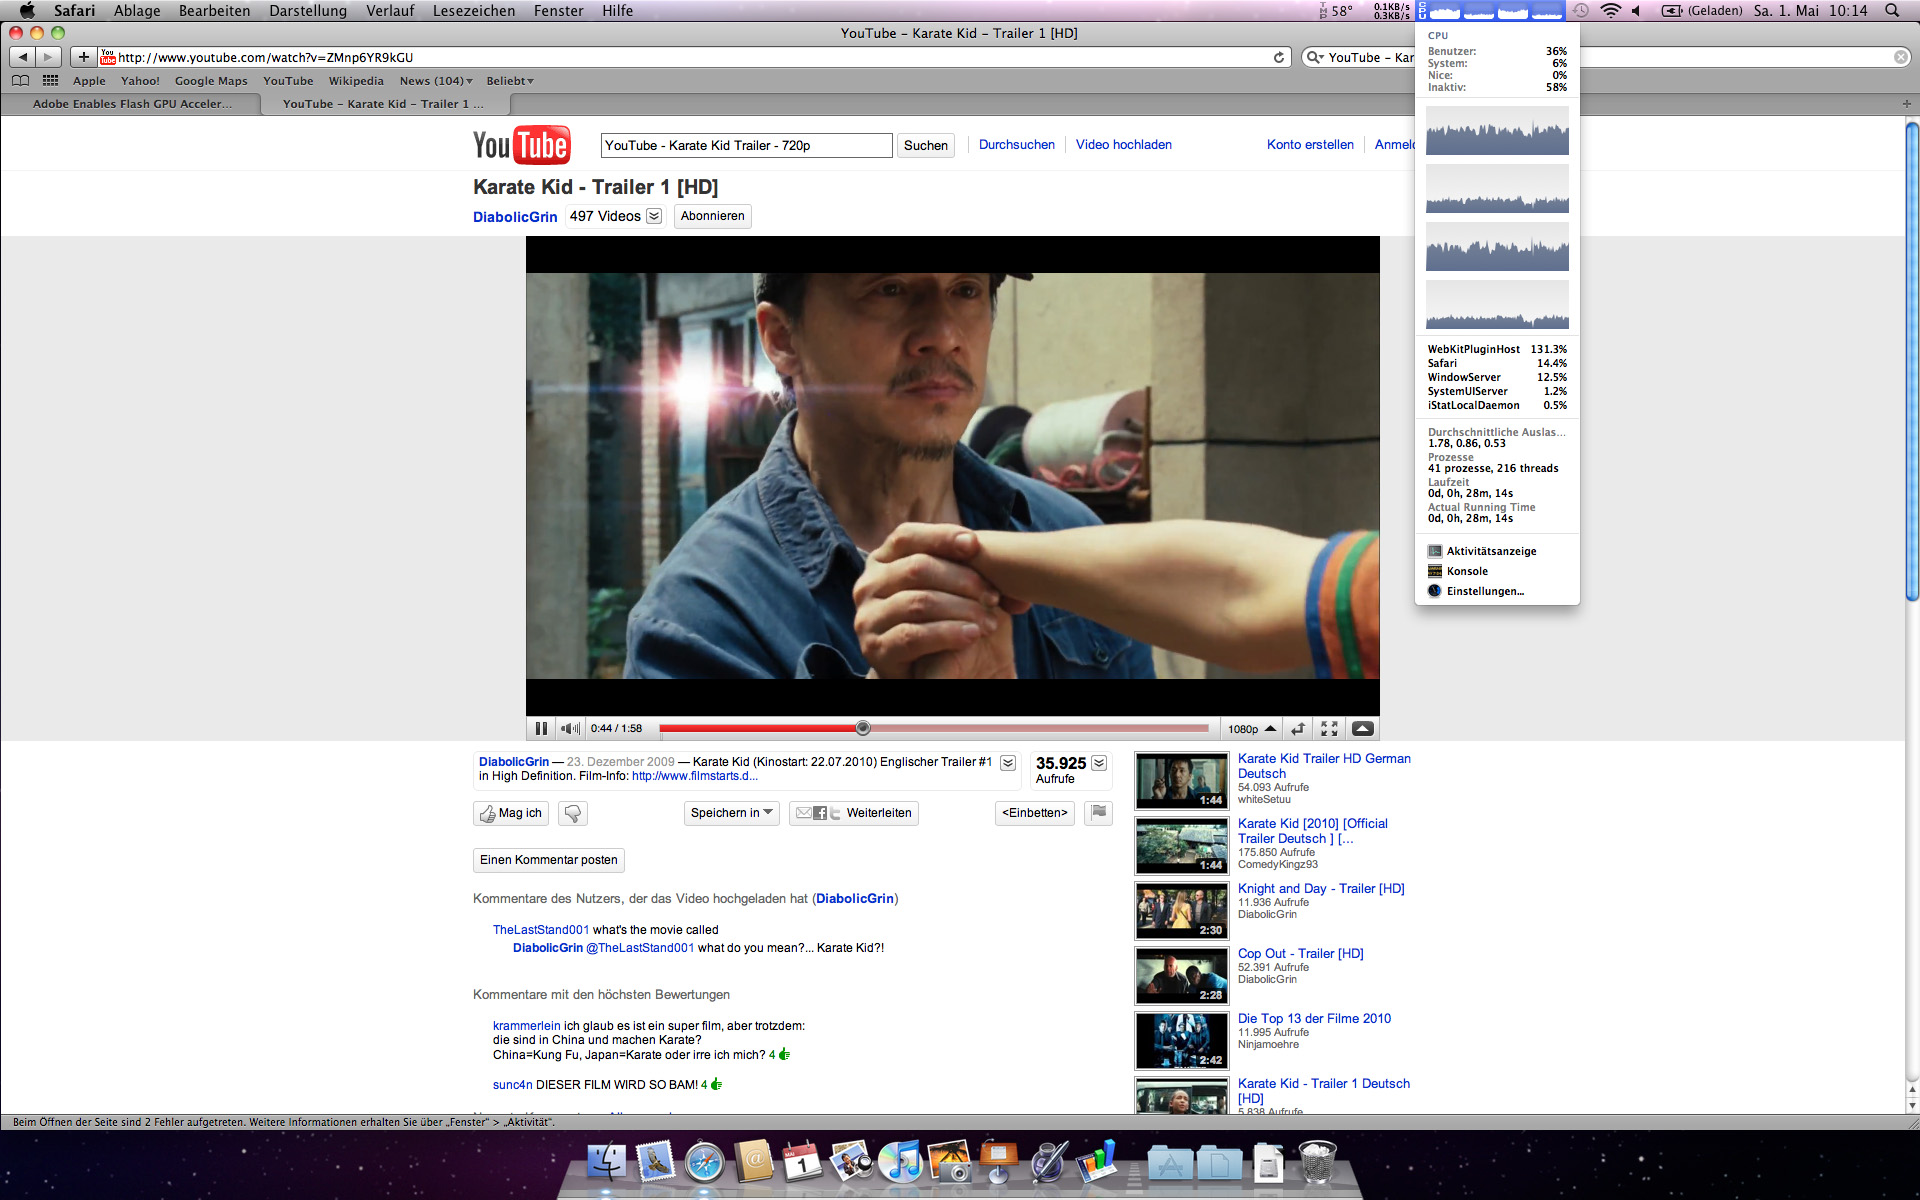Click the Mag ich like button

point(510,813)
